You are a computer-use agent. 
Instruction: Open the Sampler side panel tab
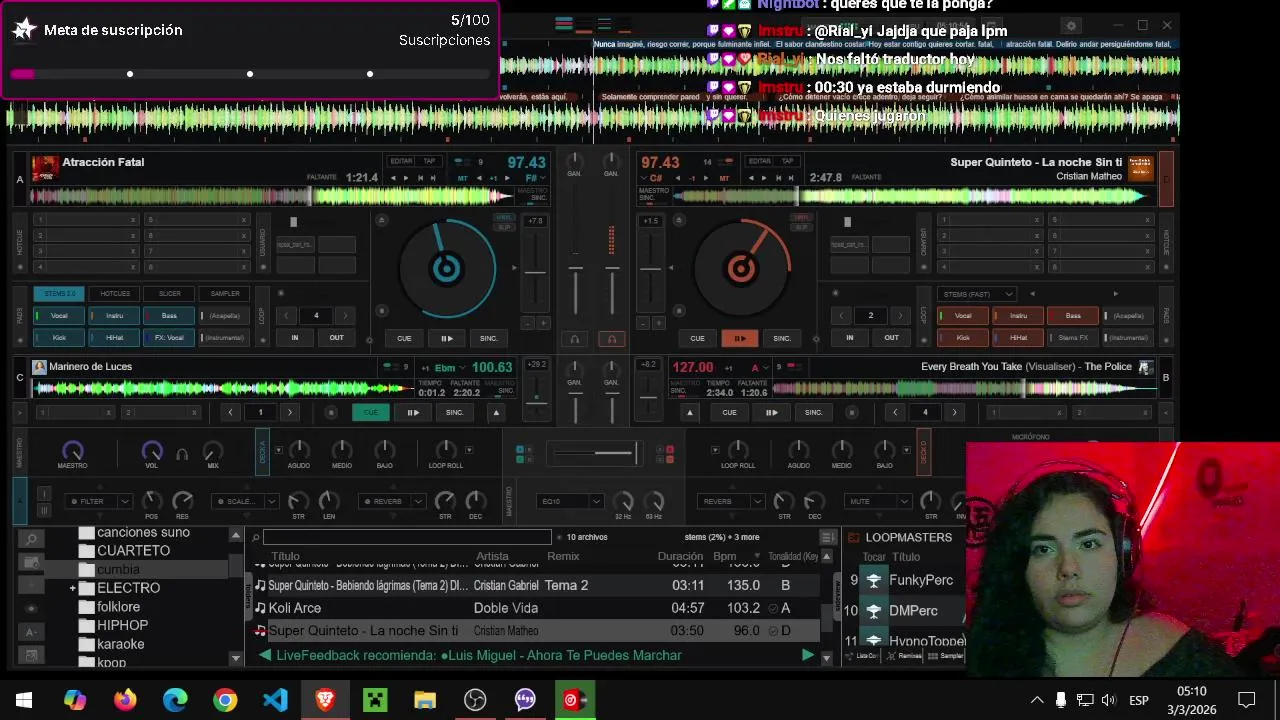[x=946, y=656]
